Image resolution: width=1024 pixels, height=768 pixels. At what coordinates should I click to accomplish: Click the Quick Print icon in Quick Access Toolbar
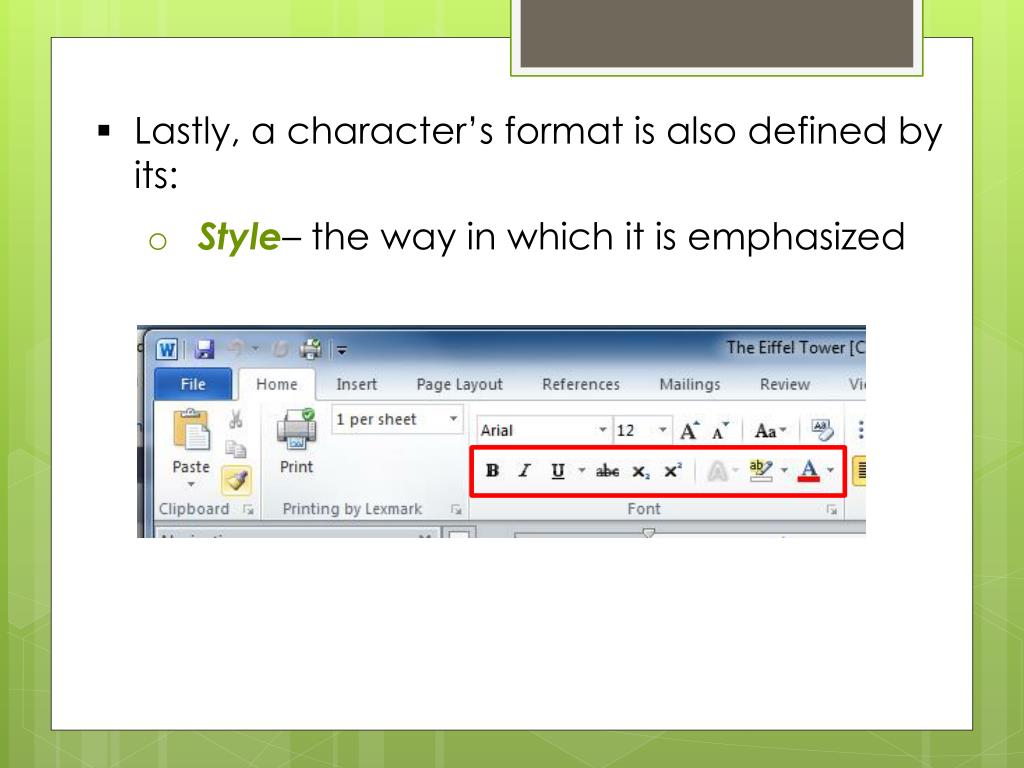pos(311,349)
